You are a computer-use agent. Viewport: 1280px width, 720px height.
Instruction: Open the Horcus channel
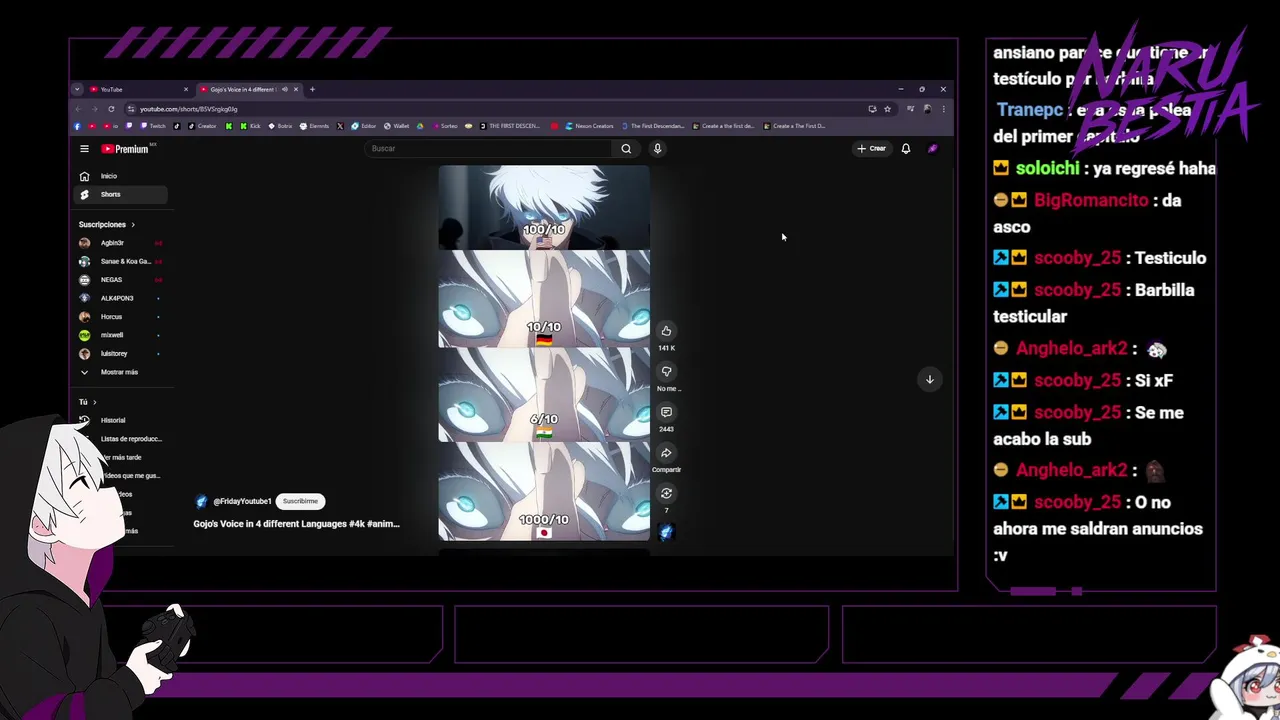coord(121,317)
